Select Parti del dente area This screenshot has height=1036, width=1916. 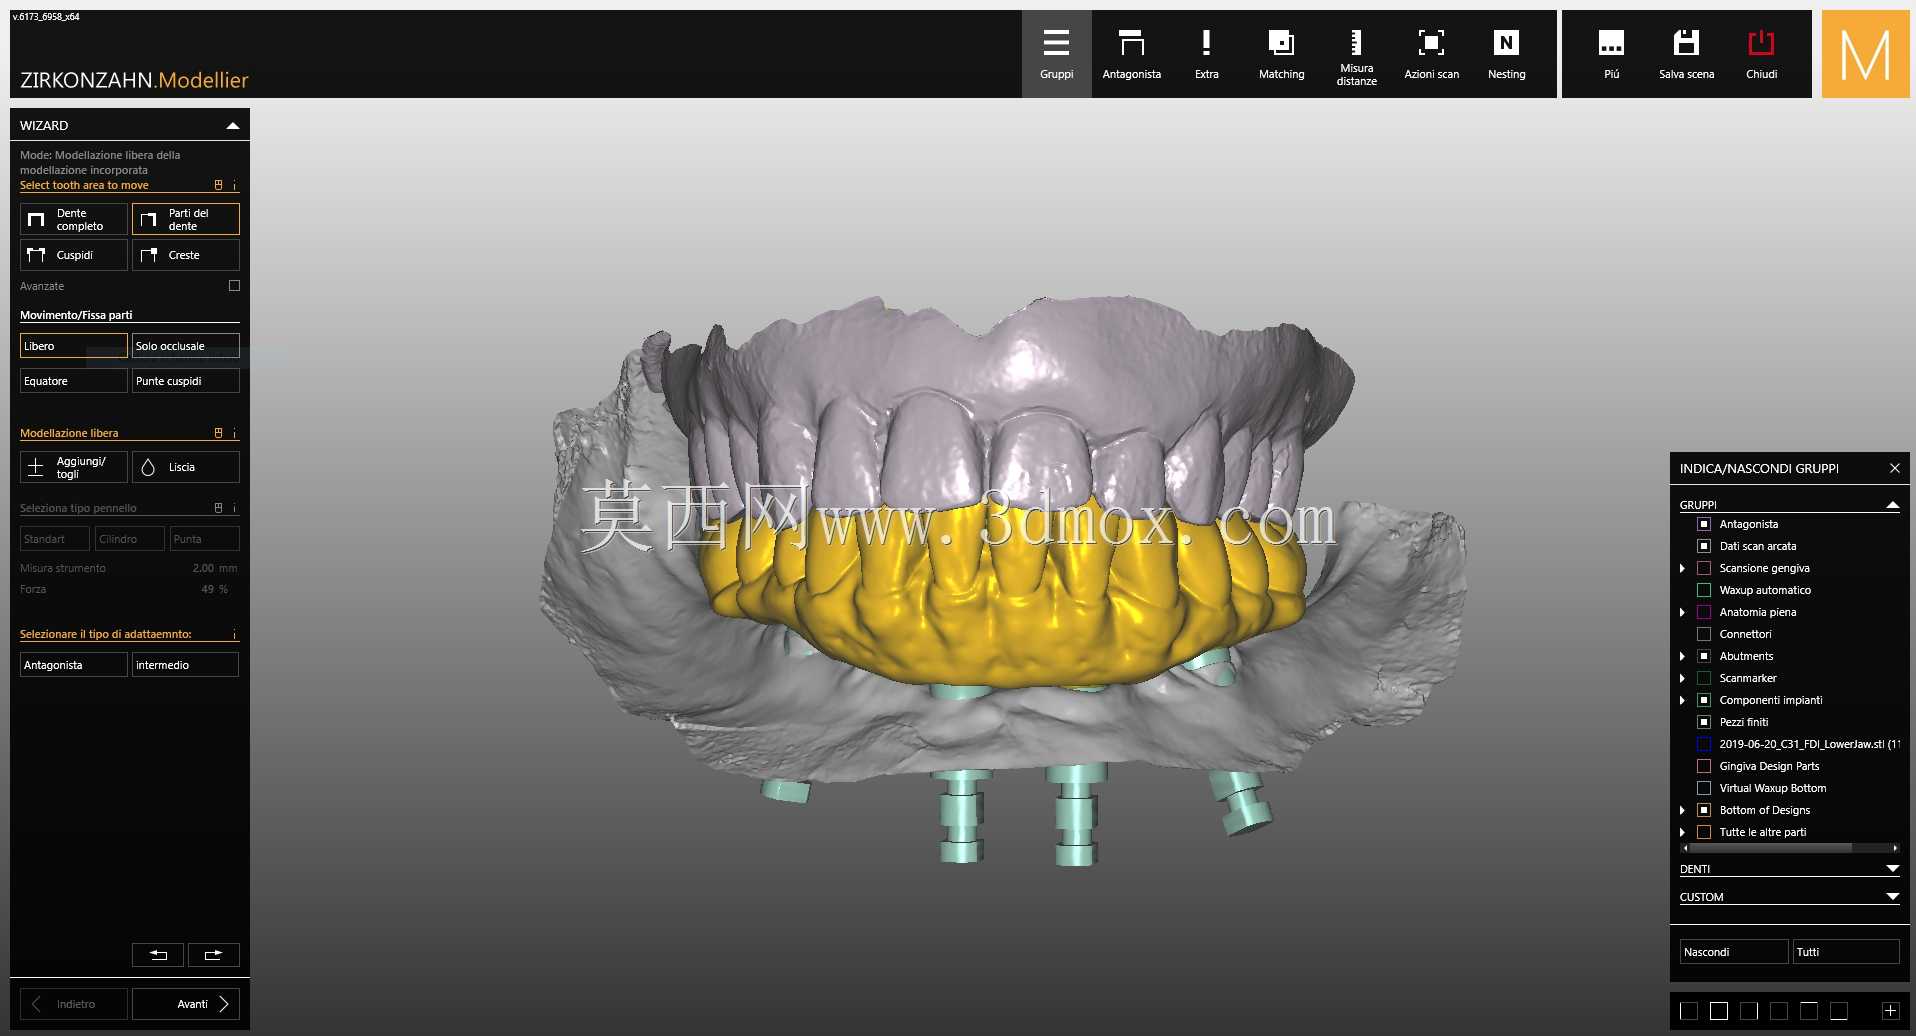point(186,219)
